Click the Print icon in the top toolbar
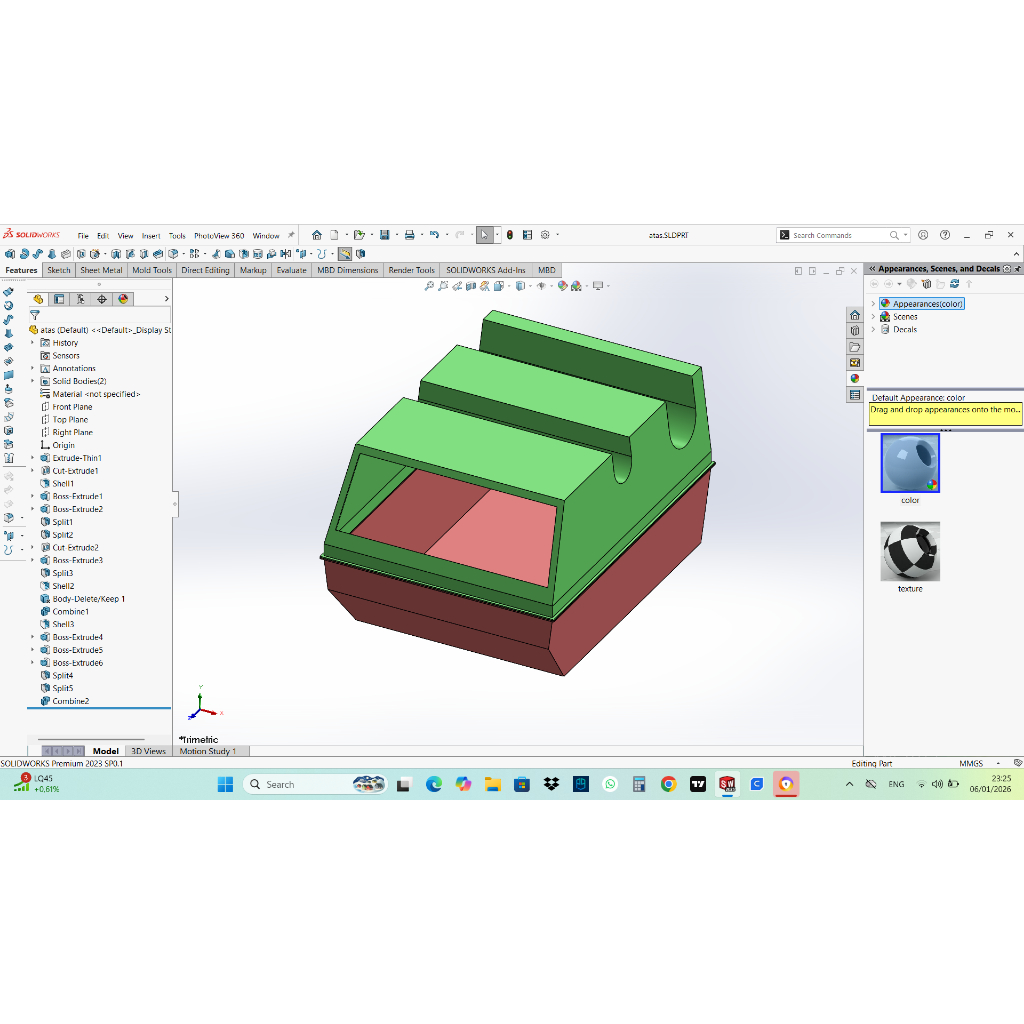 point(409,235)
